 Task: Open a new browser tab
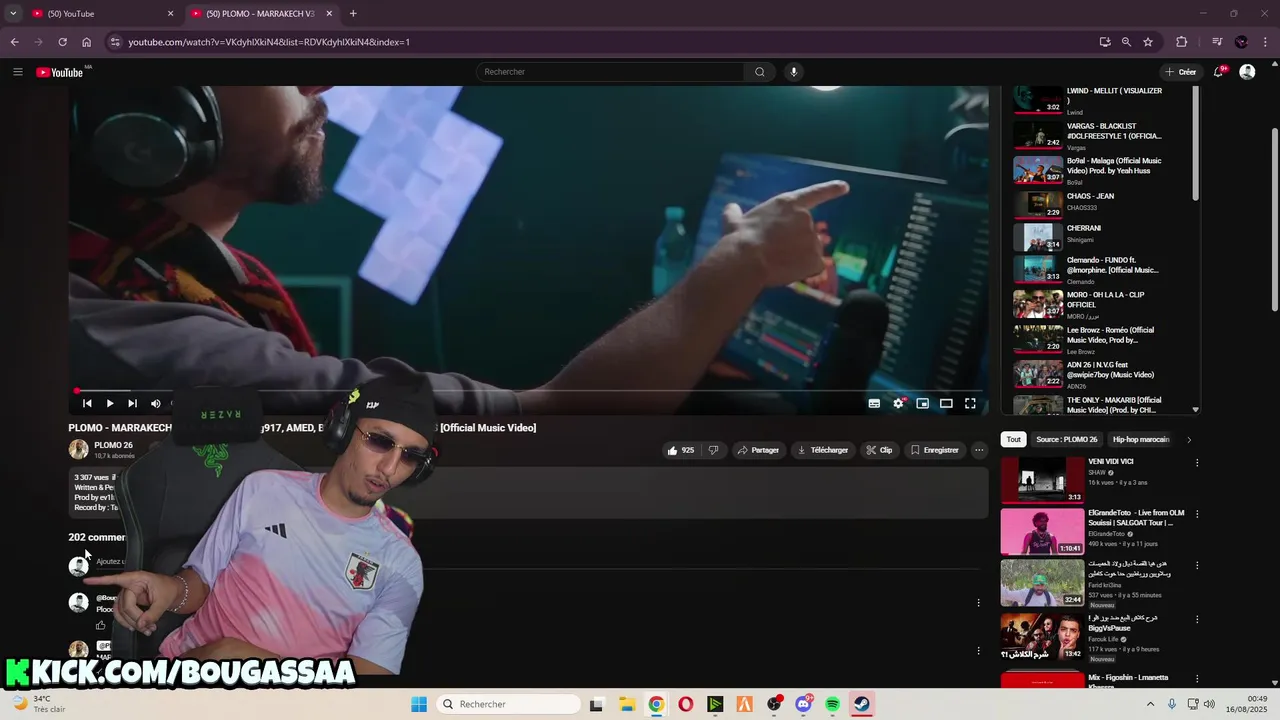(353, 14)
